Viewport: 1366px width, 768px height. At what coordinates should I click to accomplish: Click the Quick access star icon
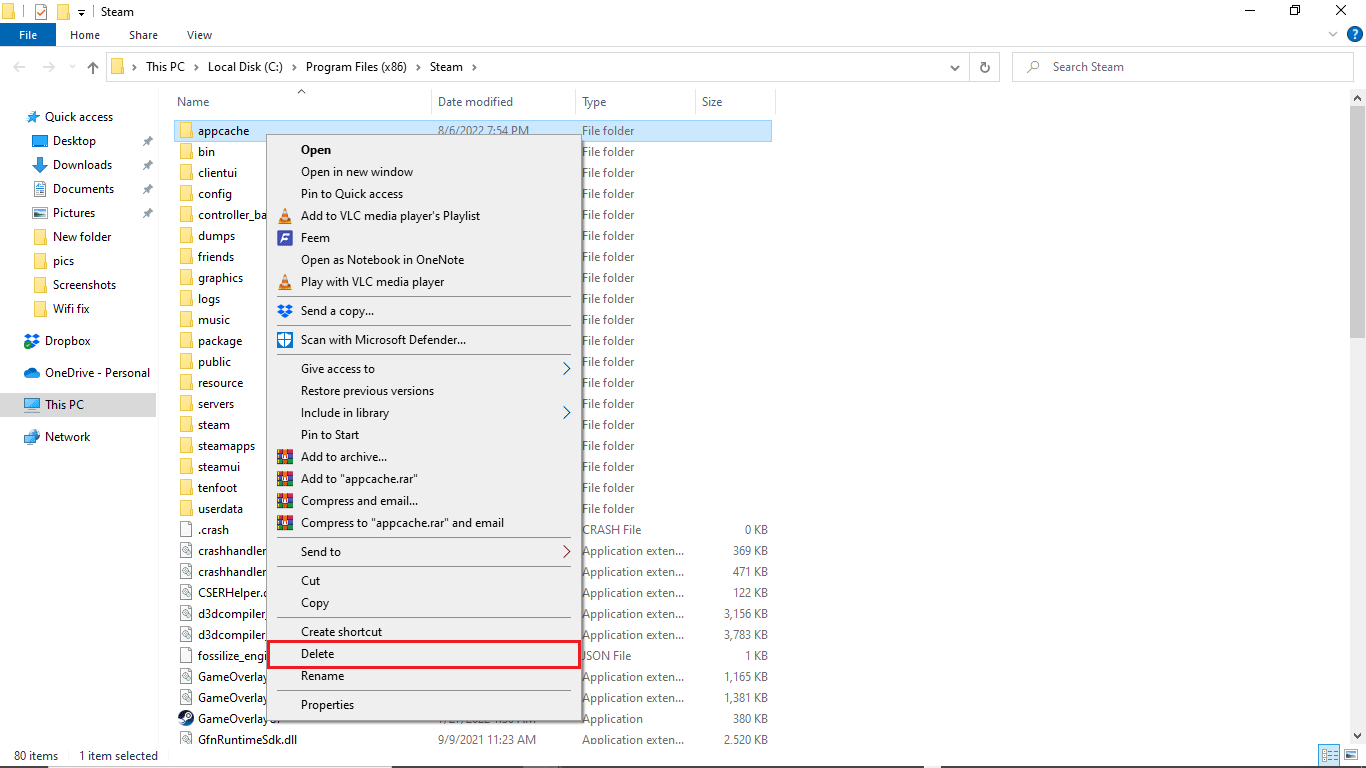click(33, 117)
